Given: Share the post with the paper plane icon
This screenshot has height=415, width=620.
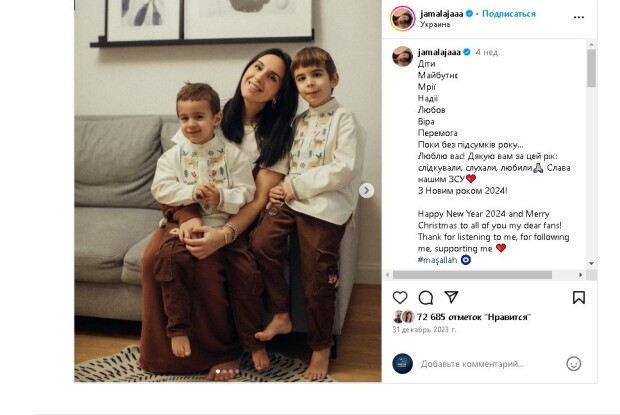Looking at the screenshot, I should [451, 297].
